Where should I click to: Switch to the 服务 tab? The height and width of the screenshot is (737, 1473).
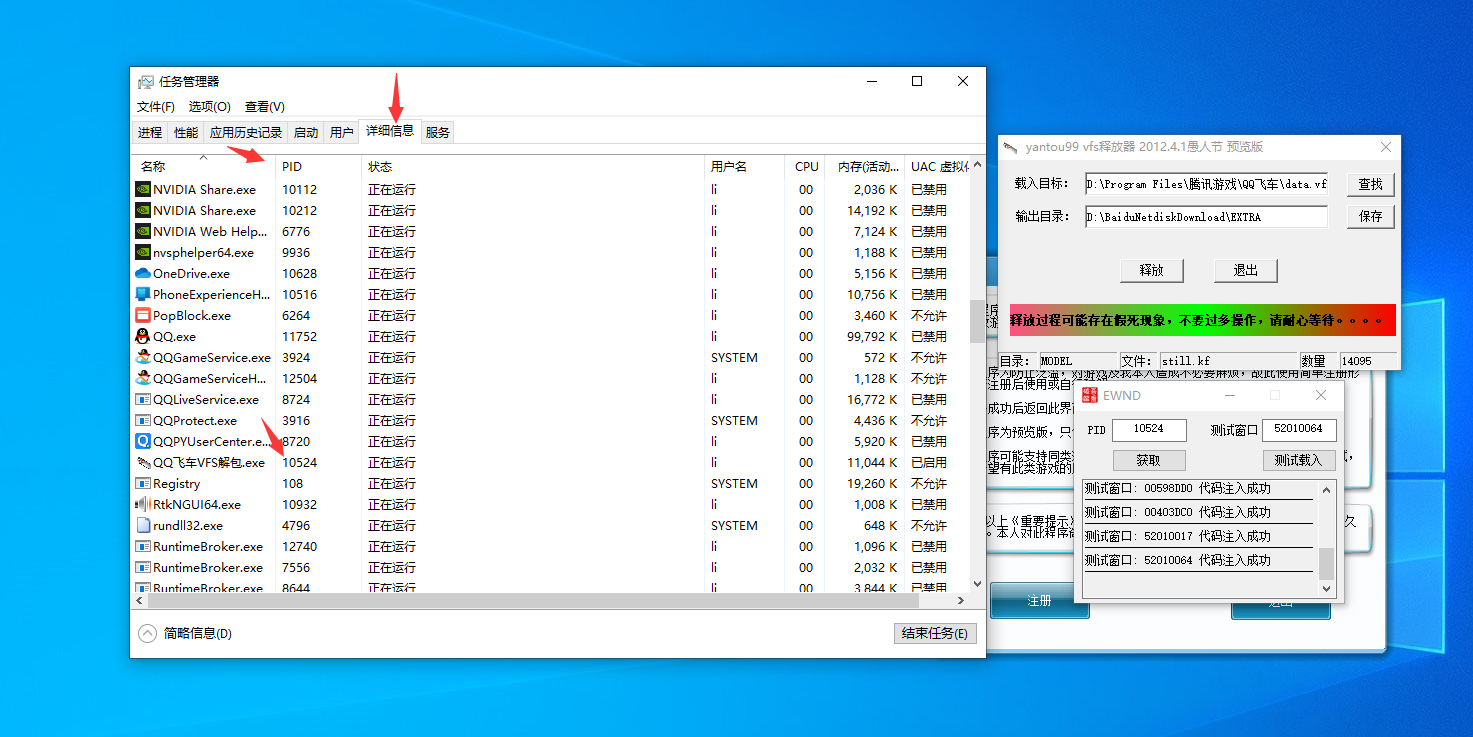tap(438, 132)
